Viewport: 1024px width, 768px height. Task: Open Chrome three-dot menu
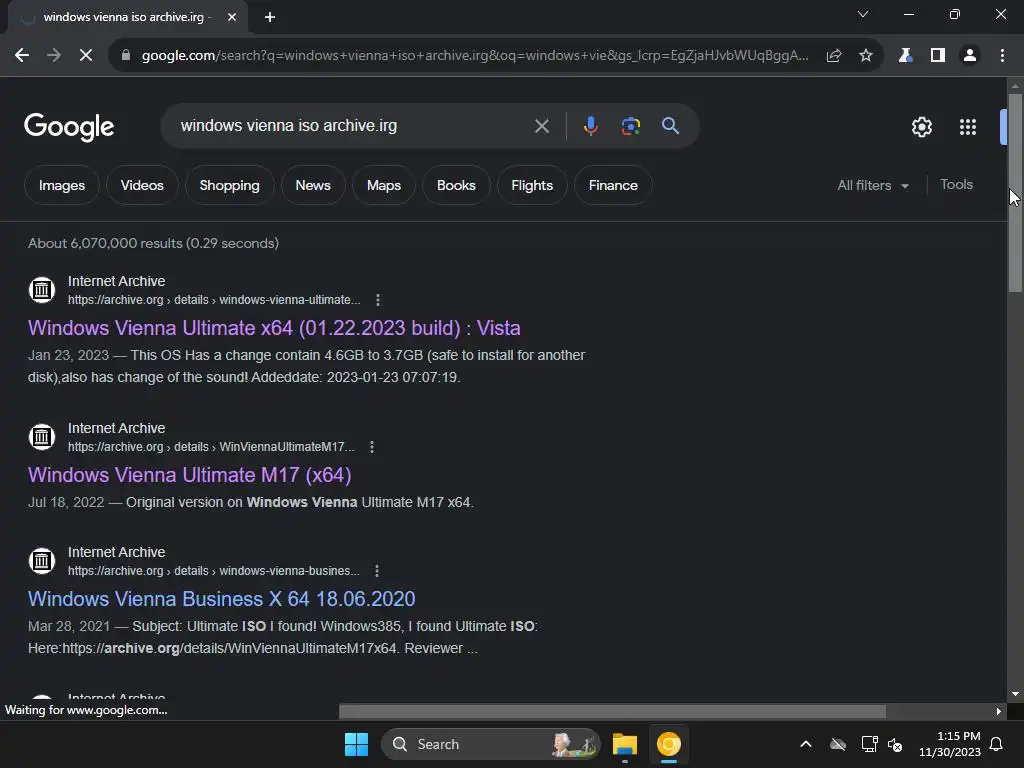click(x=1002, y=56)
